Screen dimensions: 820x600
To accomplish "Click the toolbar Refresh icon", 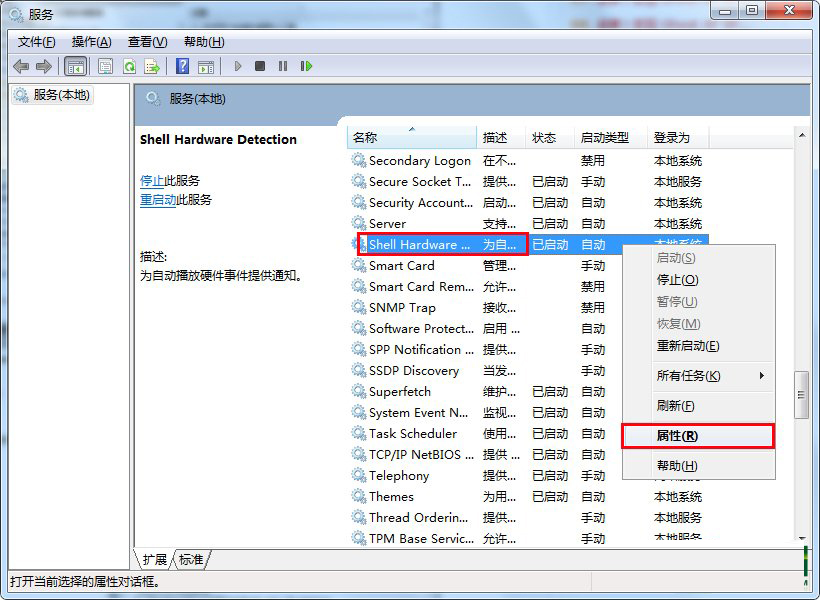I will 129,66.
